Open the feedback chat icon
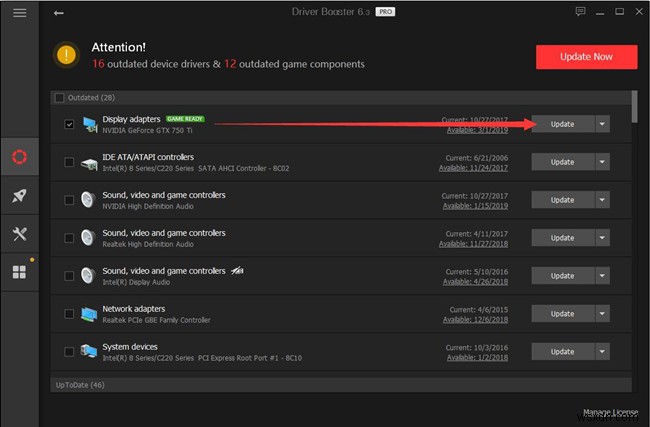Viewport: 650px width, 427px height. [581, 12]
